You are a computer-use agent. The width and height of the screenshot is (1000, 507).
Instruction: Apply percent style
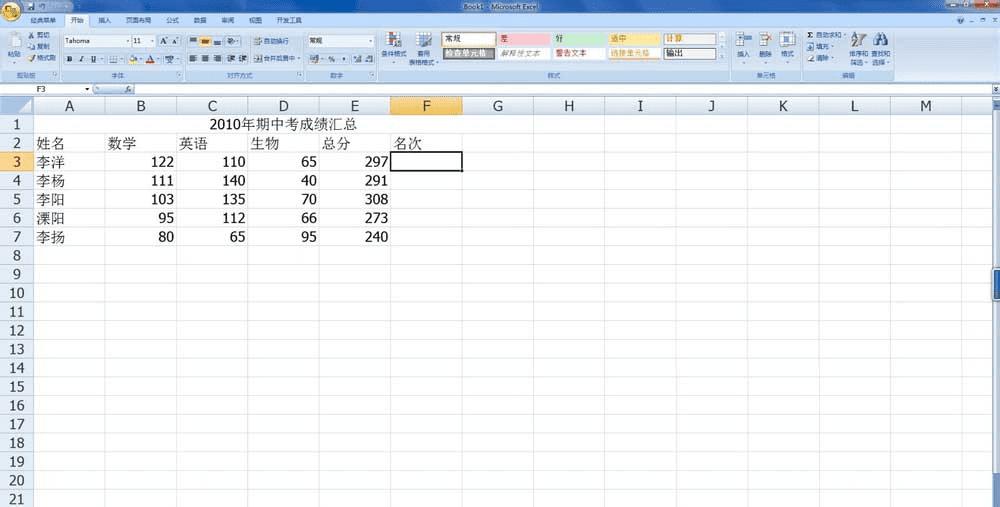(x=332, y=59)
